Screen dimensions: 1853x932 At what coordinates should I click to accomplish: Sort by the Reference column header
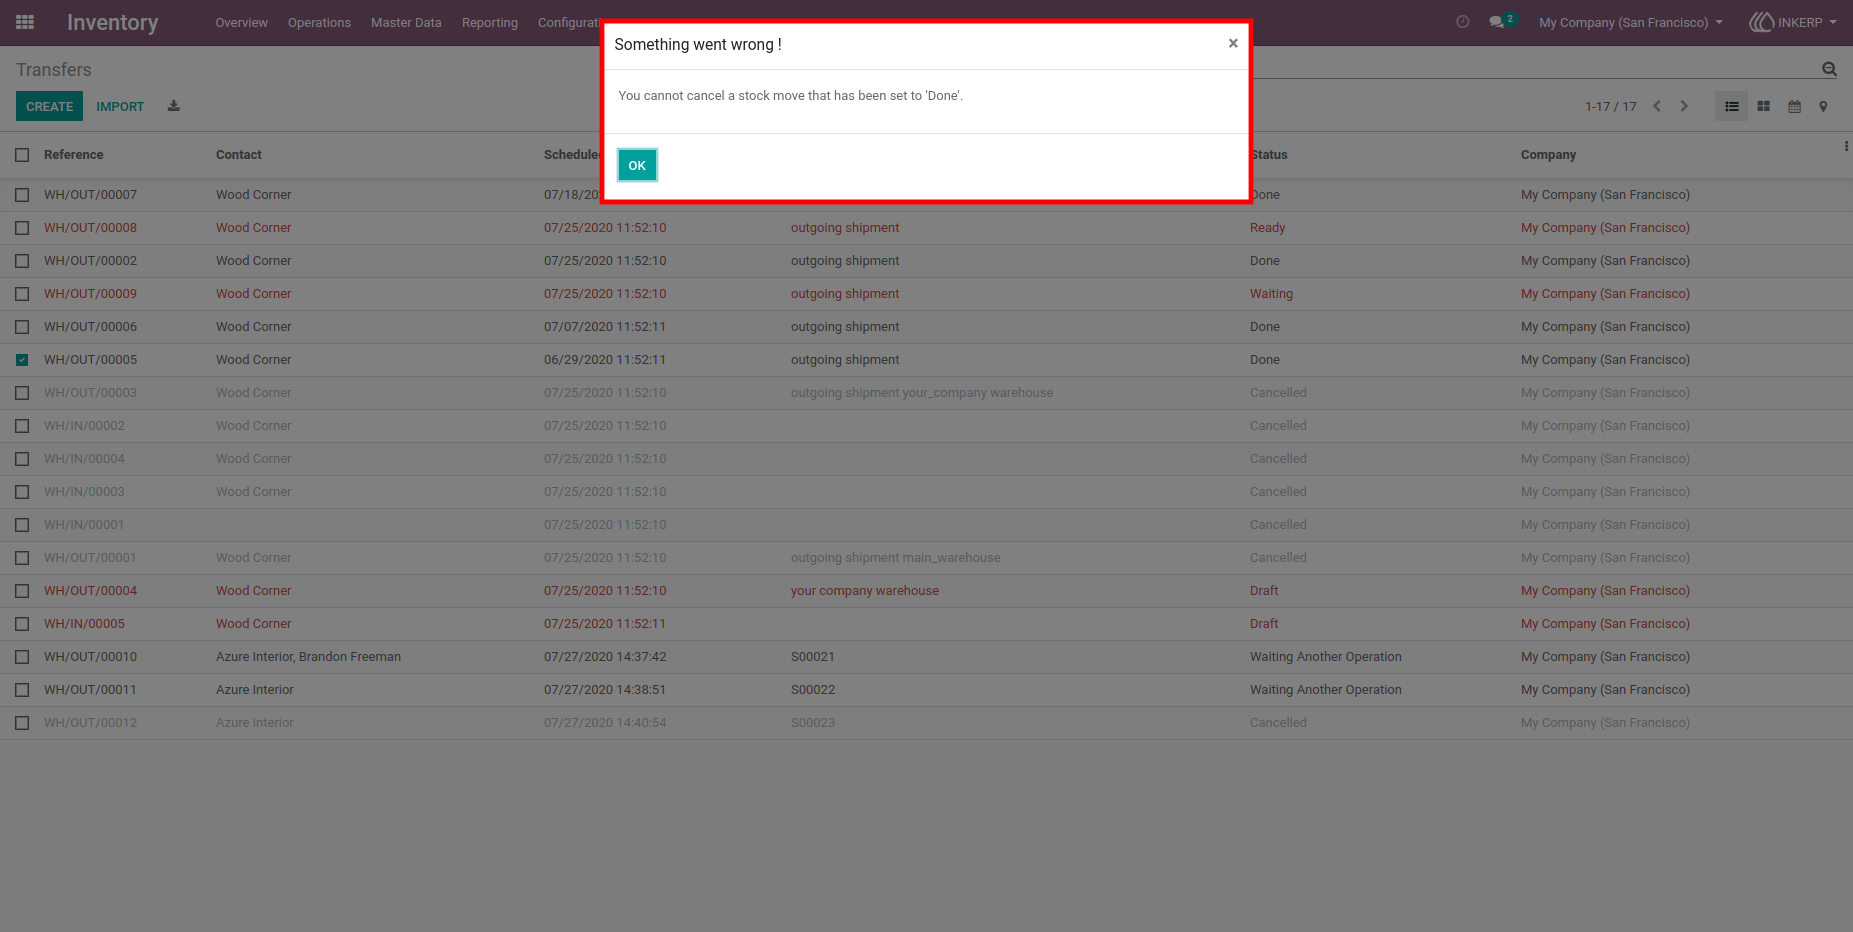pyautogui.click(x=74, y=155)
